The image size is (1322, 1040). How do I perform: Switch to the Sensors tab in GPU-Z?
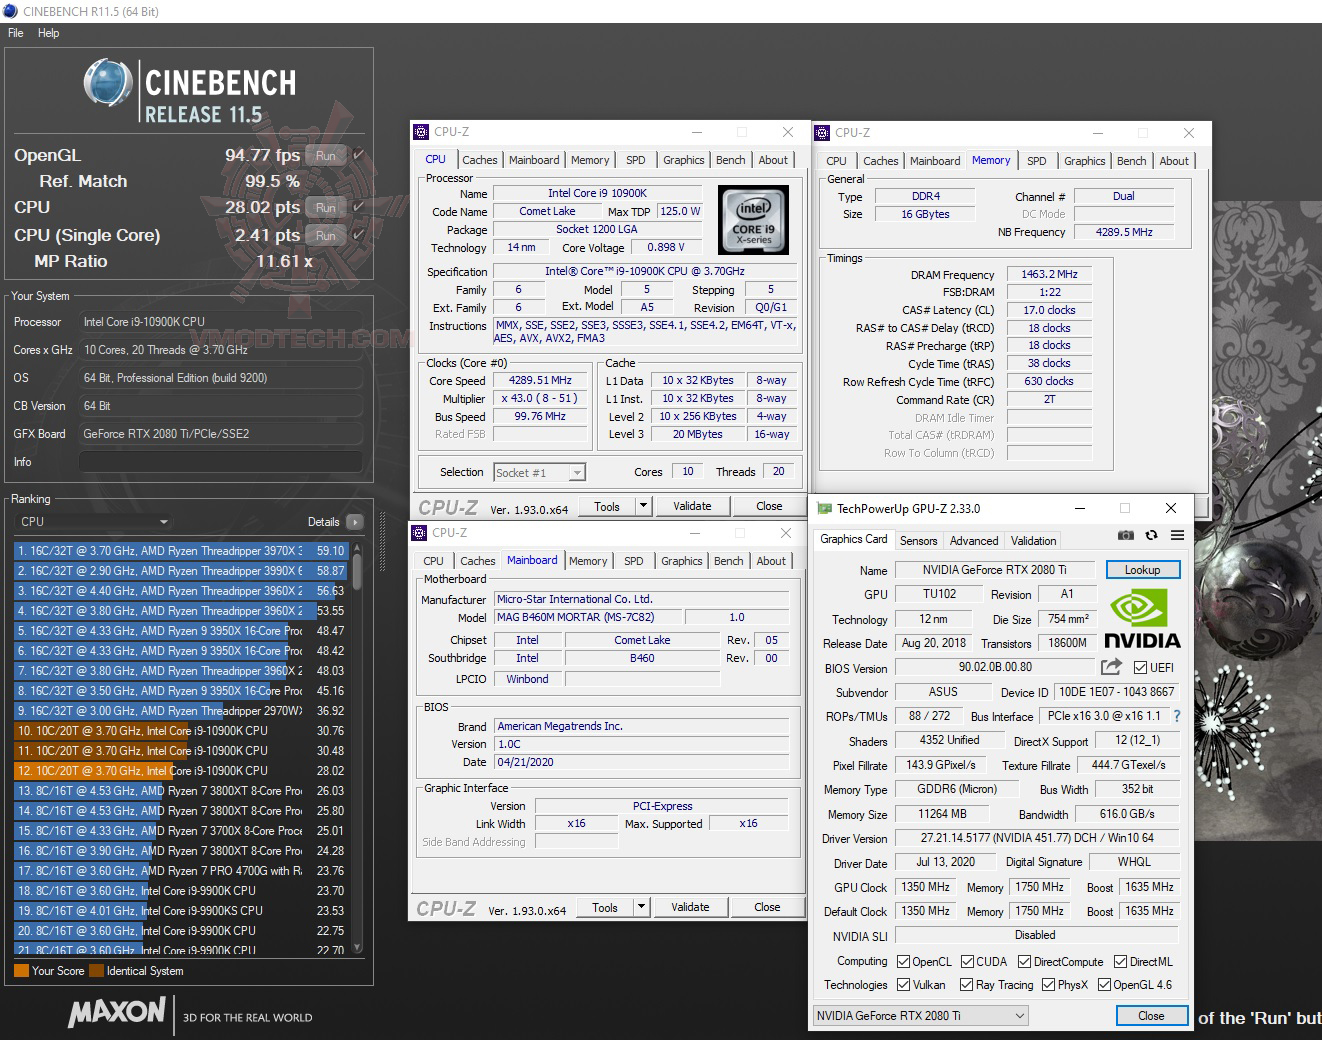pyautogui.click(x=918, y=541)
